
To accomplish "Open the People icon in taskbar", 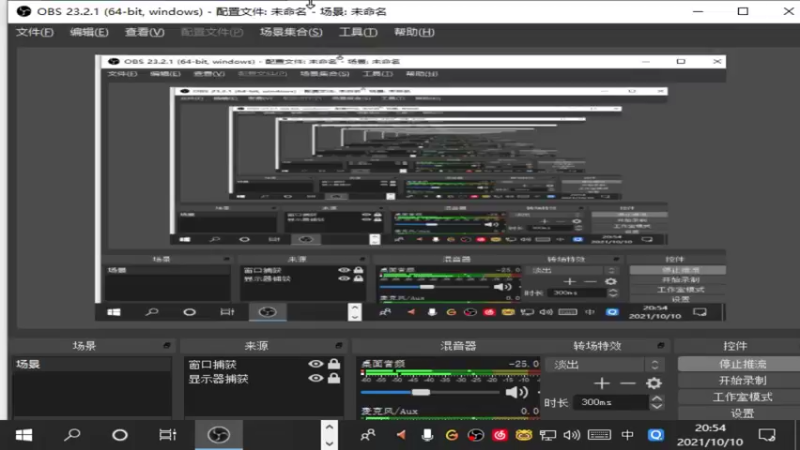I will (368, 435).
